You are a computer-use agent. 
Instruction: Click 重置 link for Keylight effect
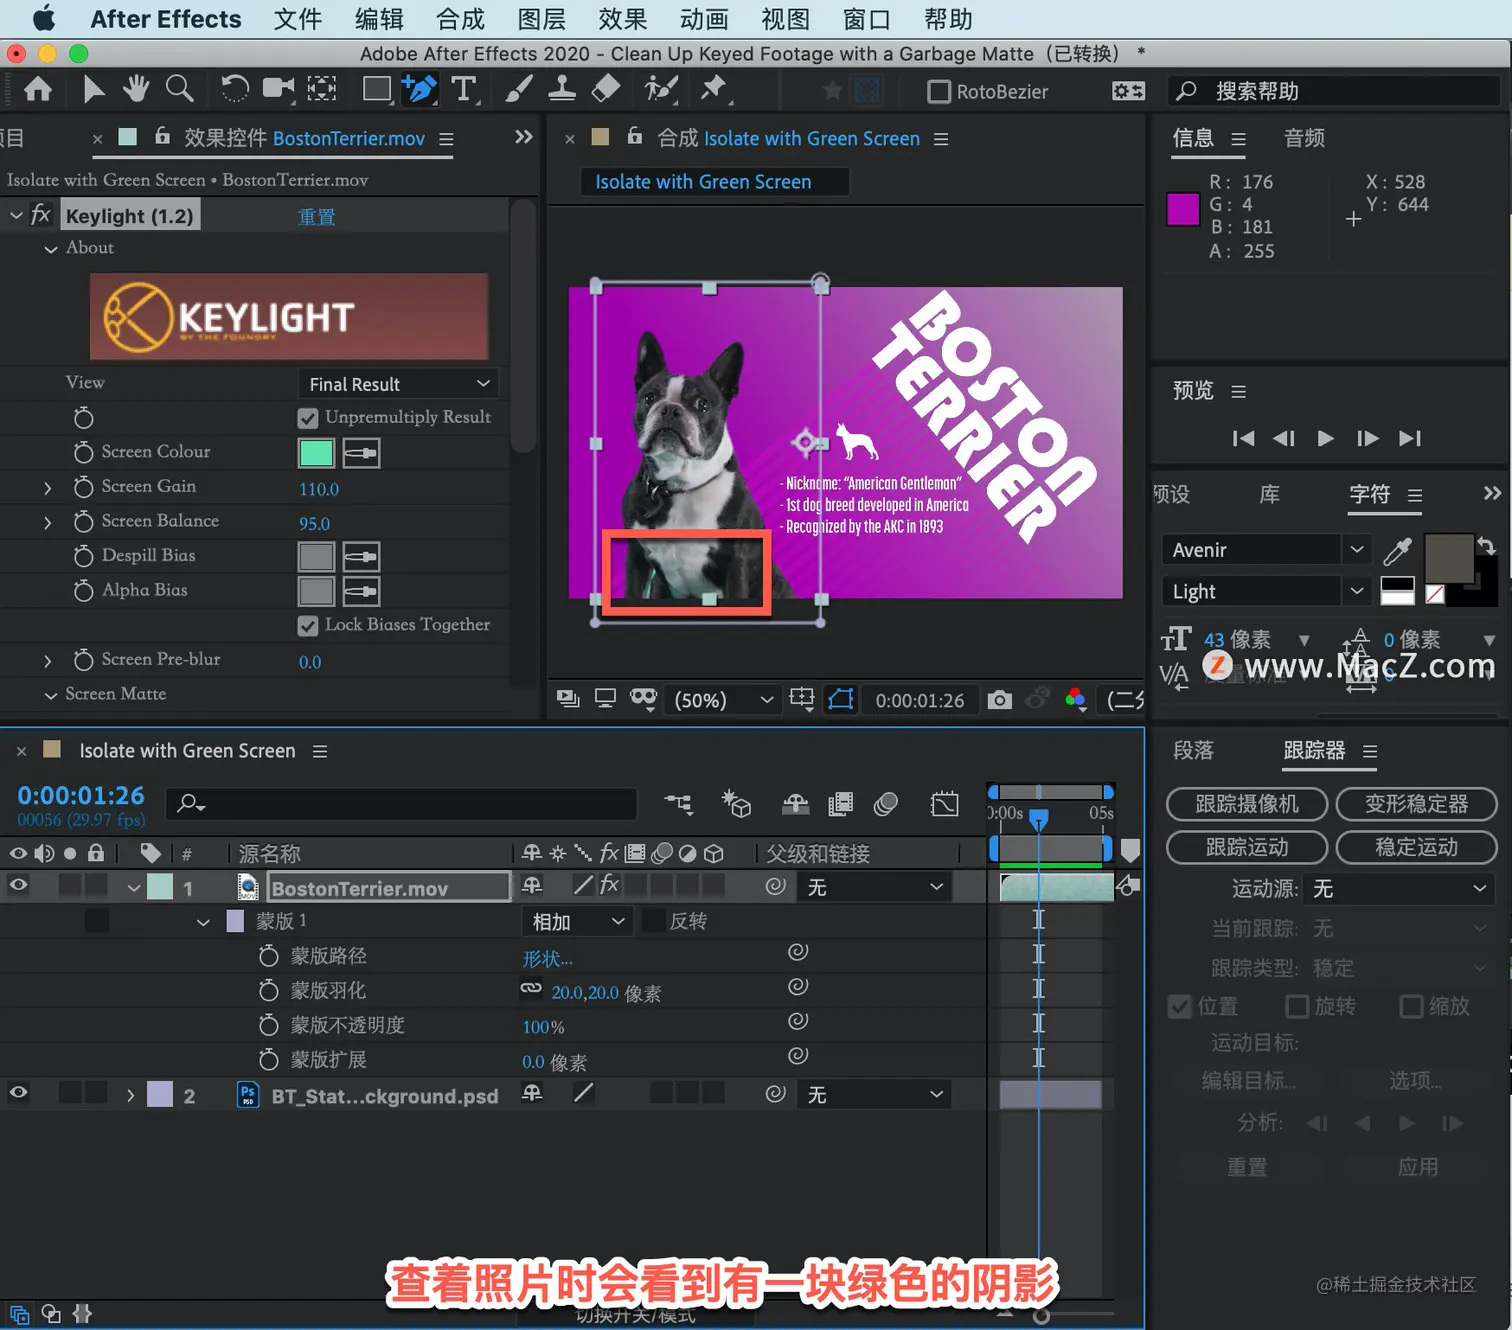tap(317, 217)
